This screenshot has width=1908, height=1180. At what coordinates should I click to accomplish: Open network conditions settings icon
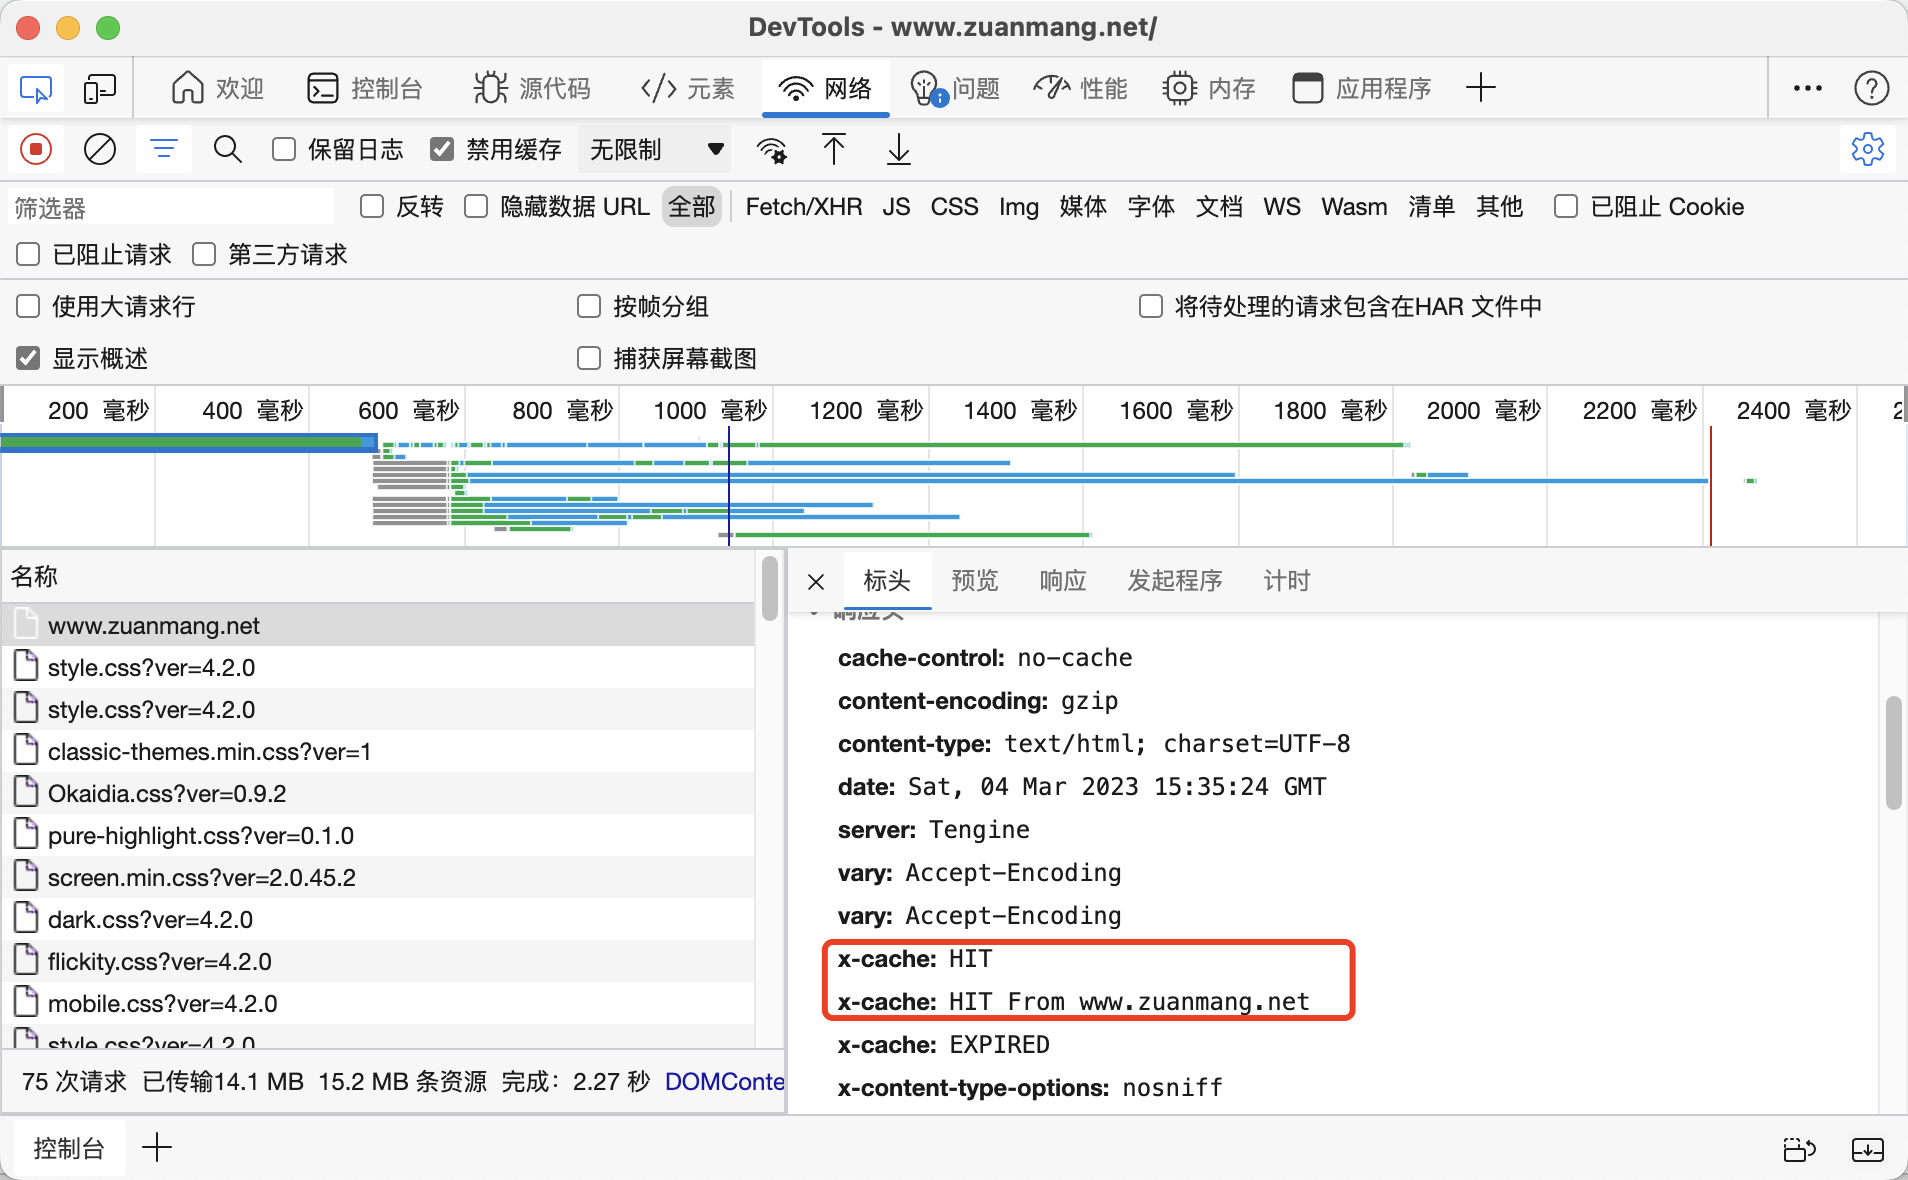[x=771, y=150]
